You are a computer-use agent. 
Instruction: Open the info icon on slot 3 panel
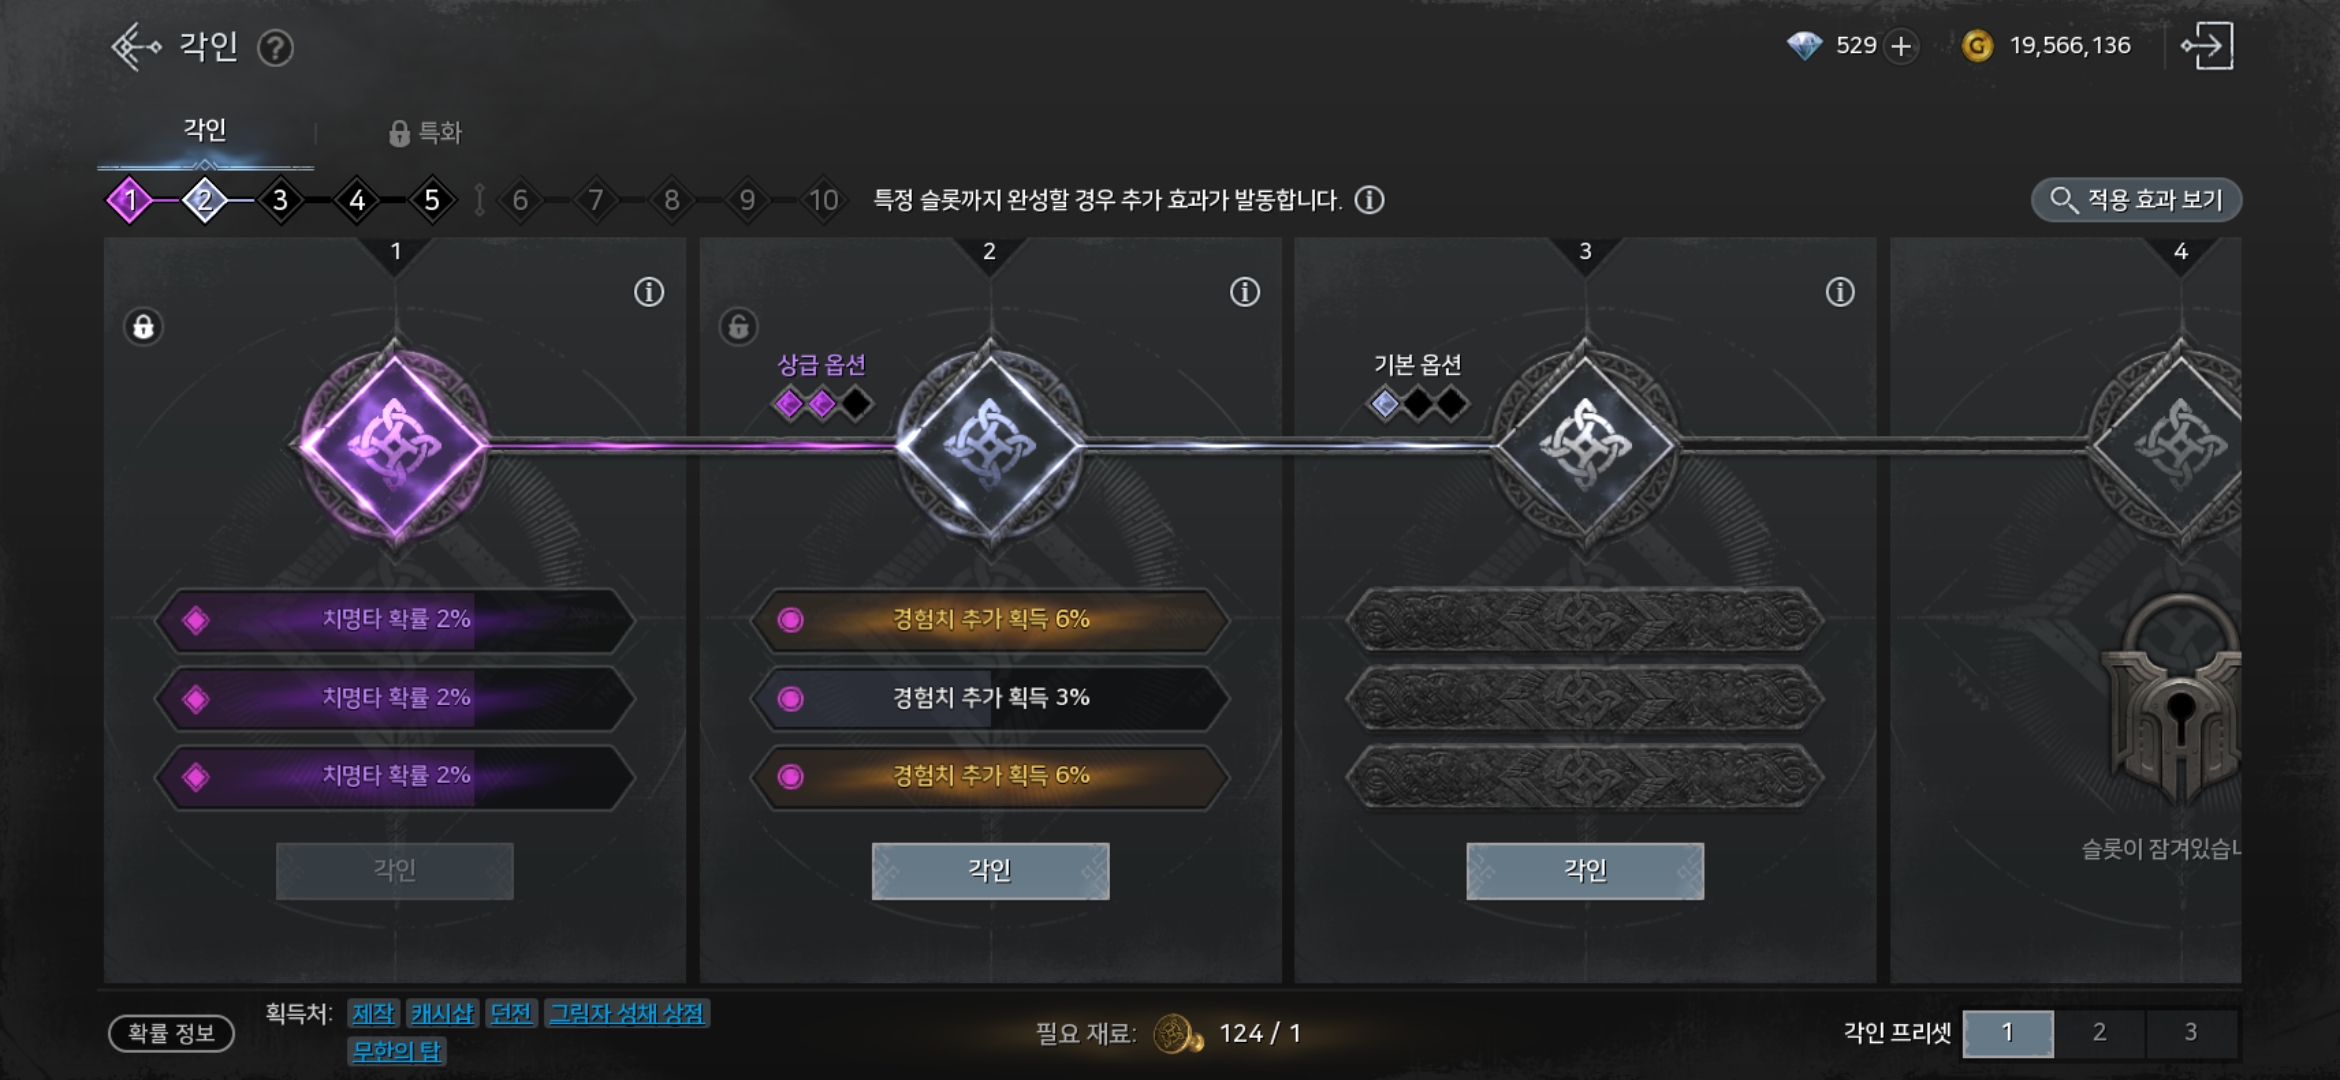[1840, 292]
